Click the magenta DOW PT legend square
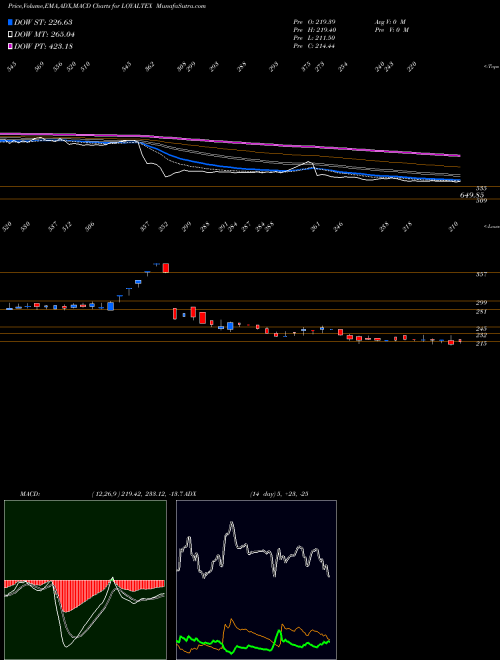This screenshot has height=660, width=500. click(10, 46)
